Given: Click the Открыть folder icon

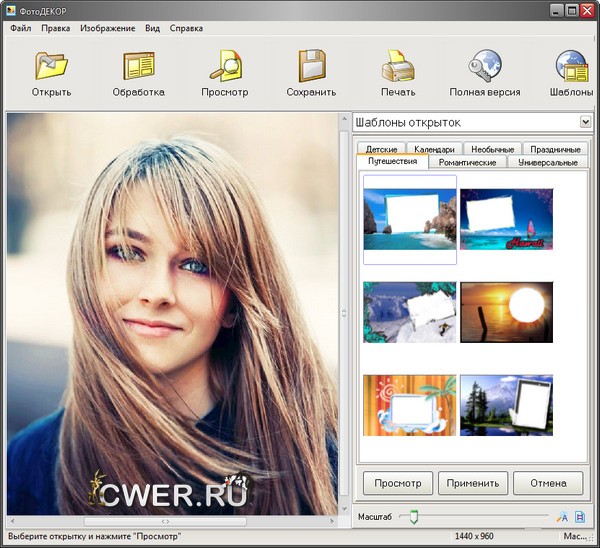Looking at the screenshot, I should [x=51, y=66].
